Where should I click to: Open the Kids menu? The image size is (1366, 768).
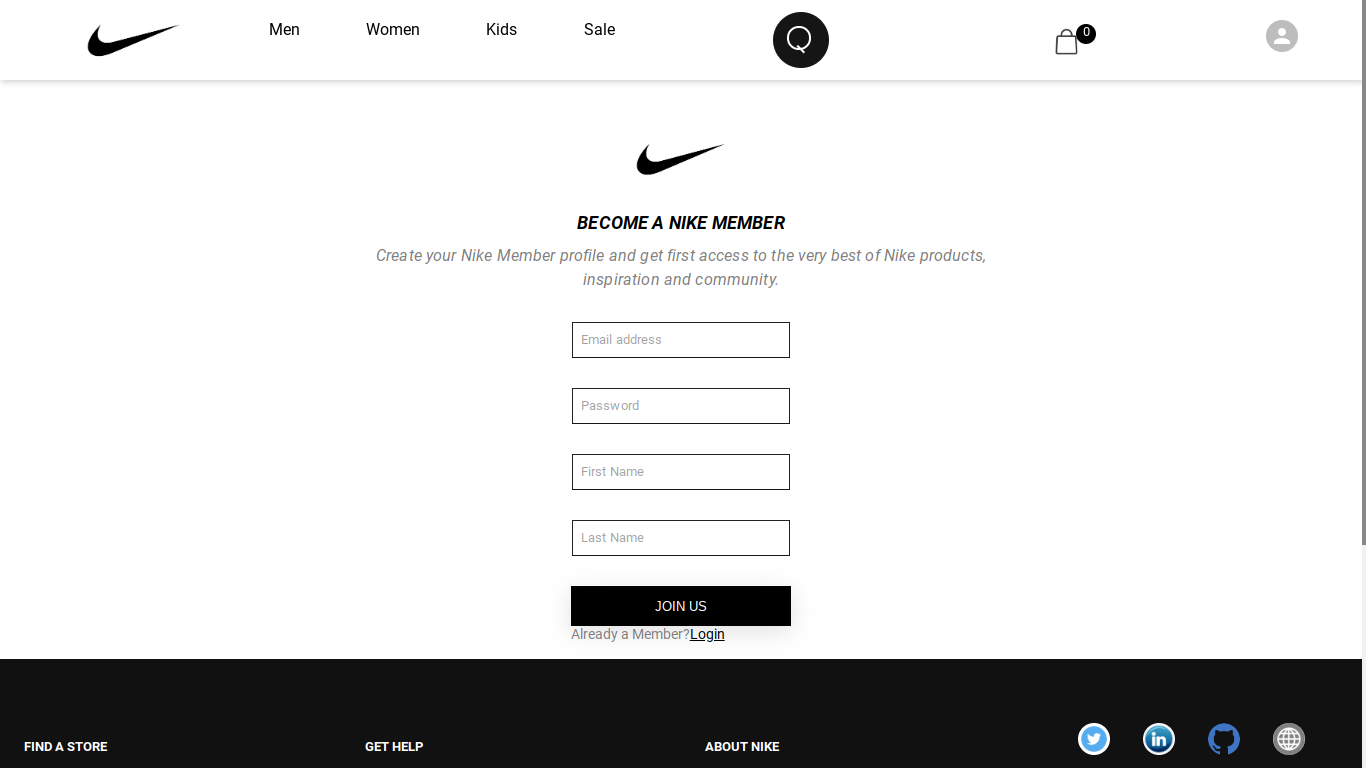tap(501, 30)
